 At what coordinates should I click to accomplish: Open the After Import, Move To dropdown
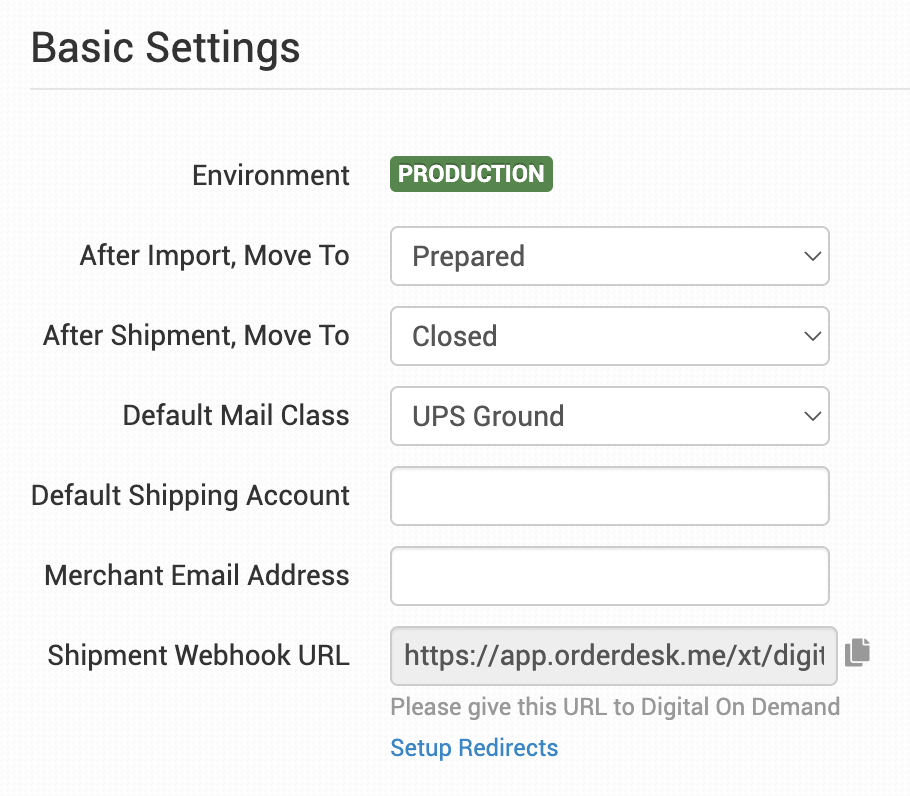pyautogui.click(x=609, y=256)
